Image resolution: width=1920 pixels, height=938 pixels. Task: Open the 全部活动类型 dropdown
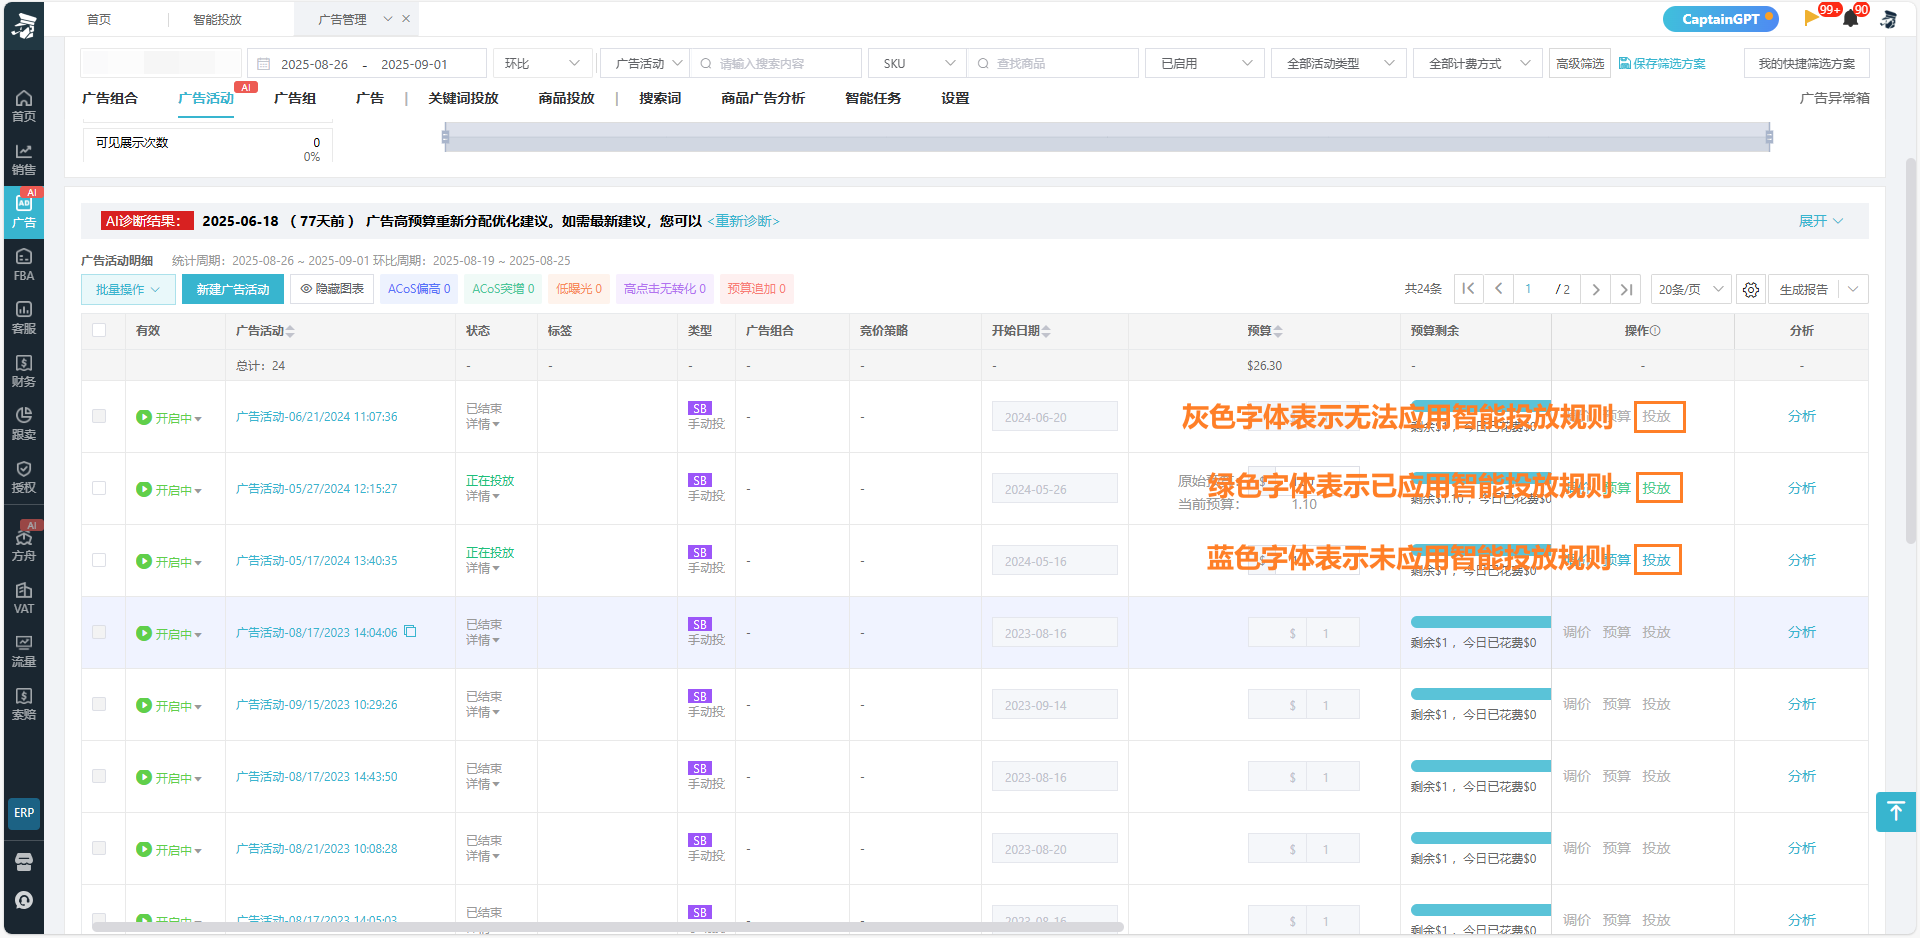click(1339, 63)
